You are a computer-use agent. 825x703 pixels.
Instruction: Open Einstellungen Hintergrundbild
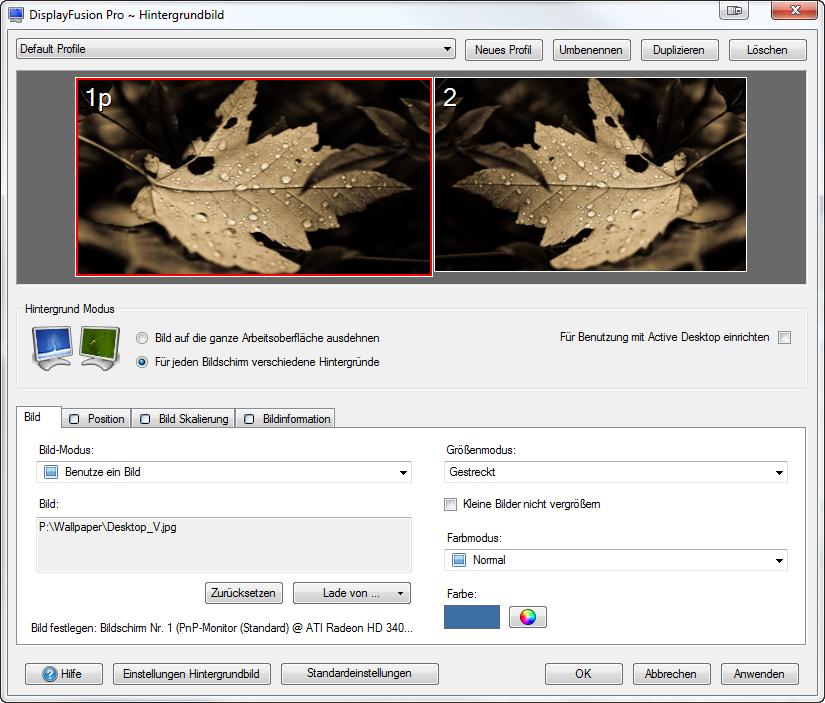tap(192, 674)
